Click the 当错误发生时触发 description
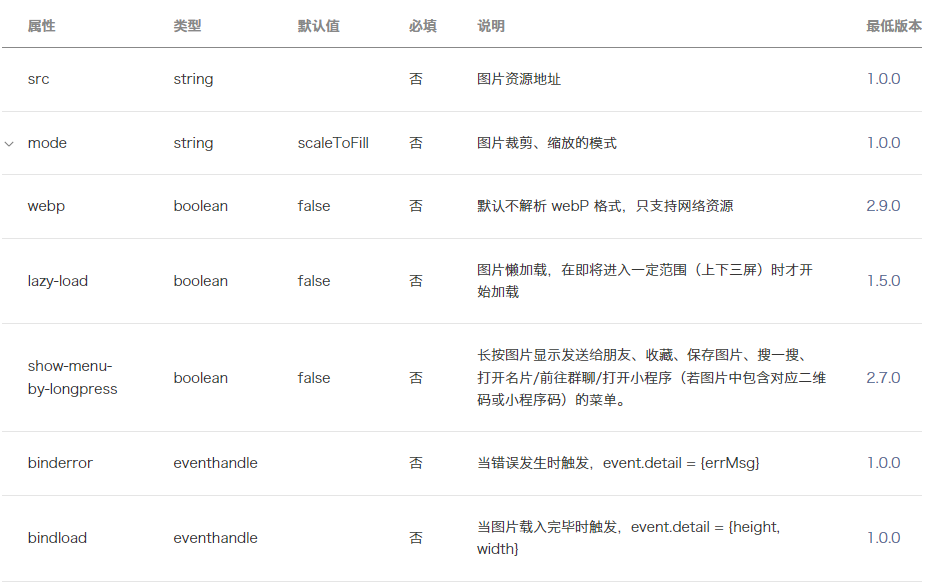The width and height of the screenshot is (934, 584). coord(618,463)
